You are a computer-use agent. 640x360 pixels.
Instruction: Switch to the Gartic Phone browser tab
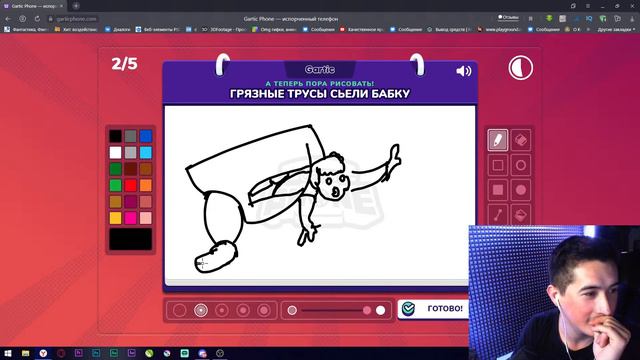[33, 6]
